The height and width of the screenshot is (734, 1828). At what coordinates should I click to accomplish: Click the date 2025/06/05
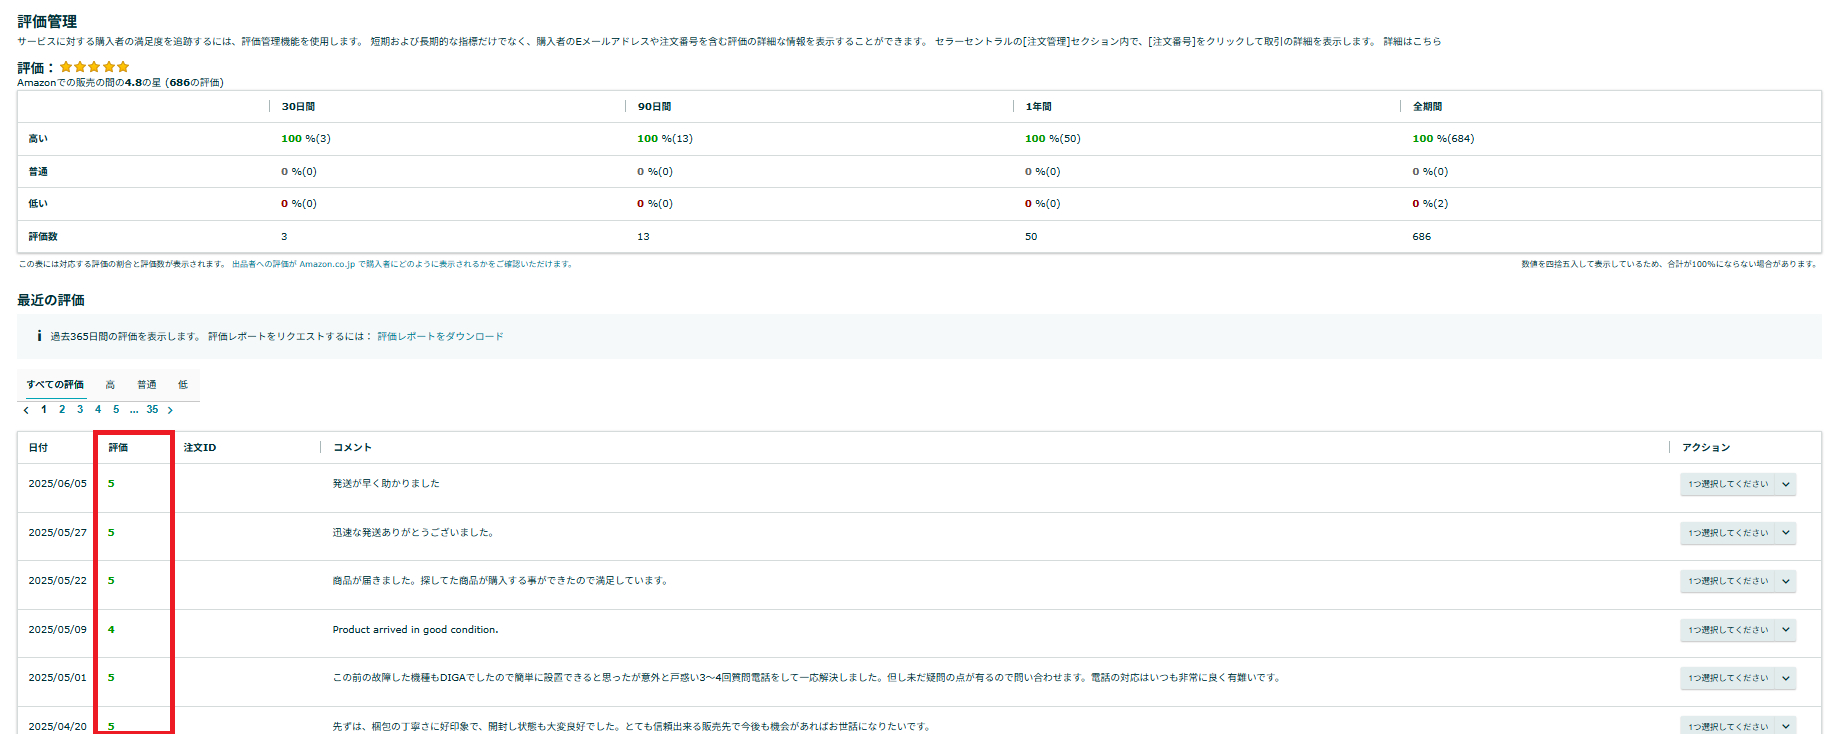pyautogui.click(x=57, y=484)
